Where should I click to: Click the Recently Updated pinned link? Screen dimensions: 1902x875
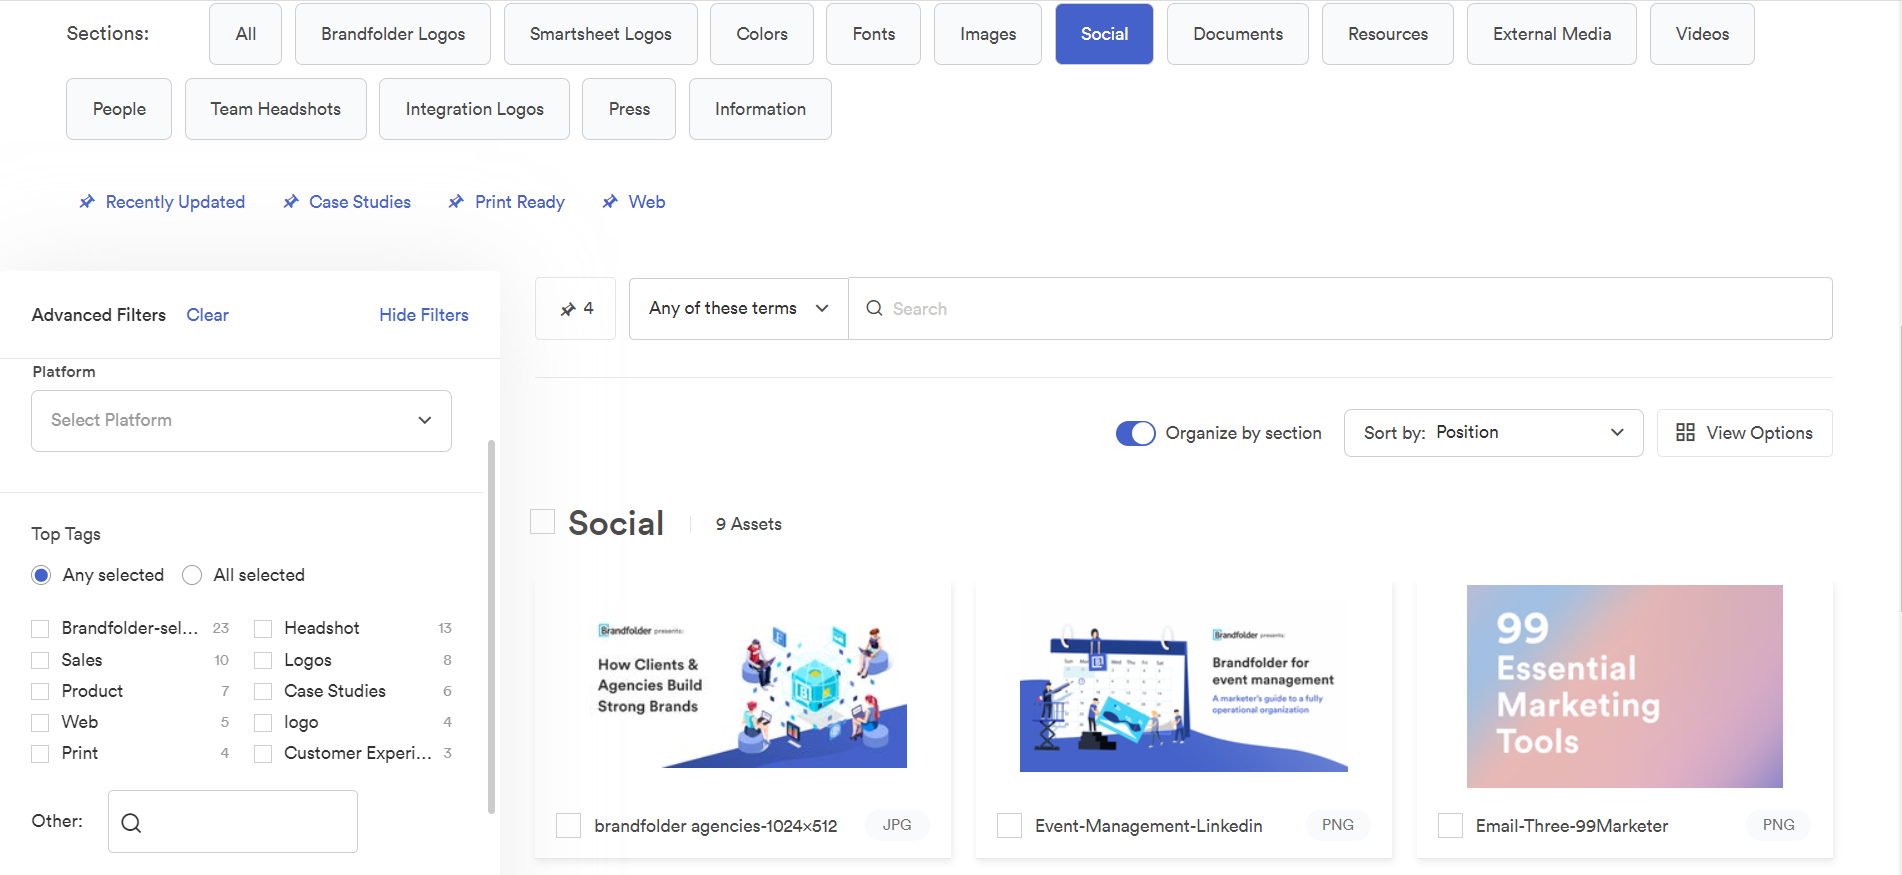[175, 202]
